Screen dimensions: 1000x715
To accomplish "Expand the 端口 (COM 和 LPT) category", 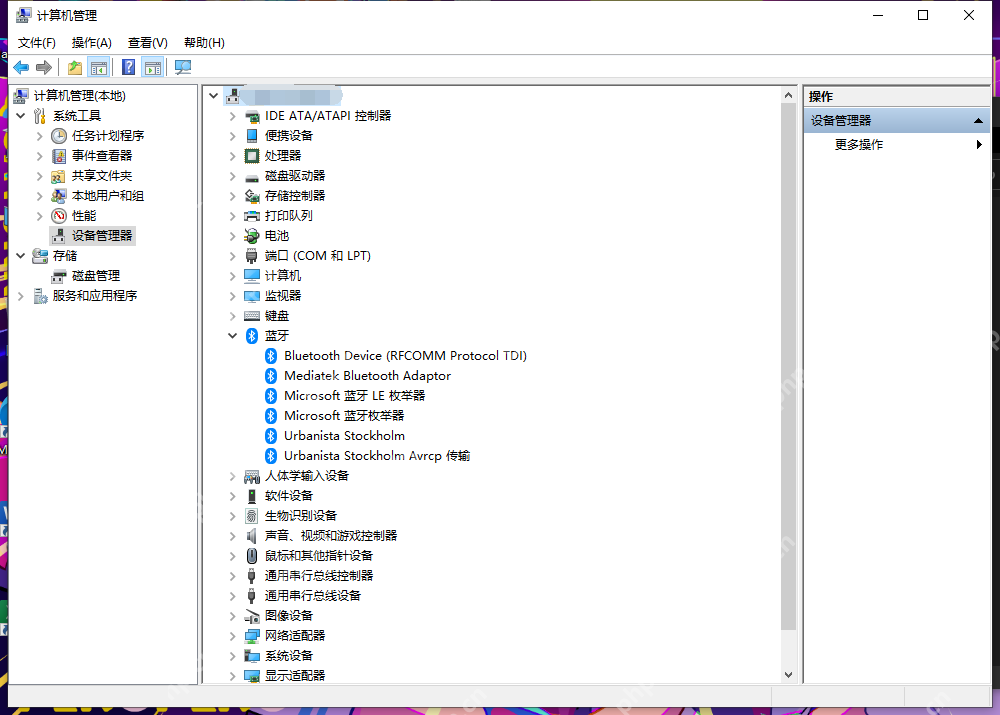I will [232, 256].
